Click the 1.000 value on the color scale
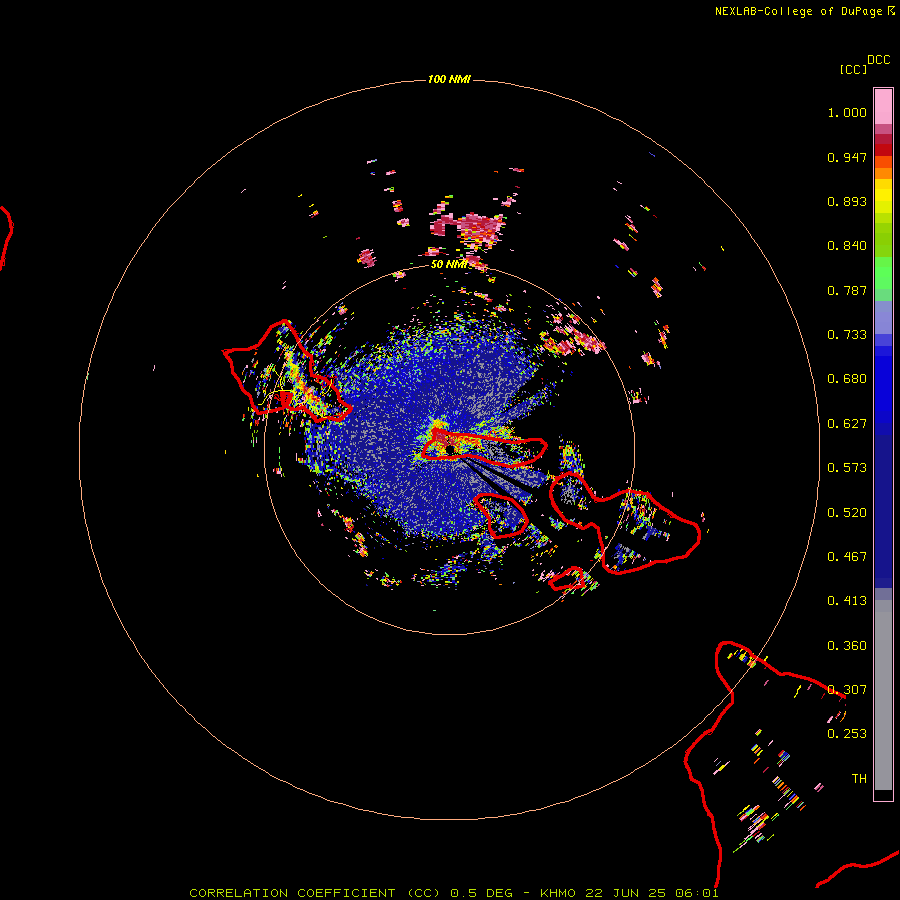This screenshot has width=900, height=900. [x=847, y=112]
